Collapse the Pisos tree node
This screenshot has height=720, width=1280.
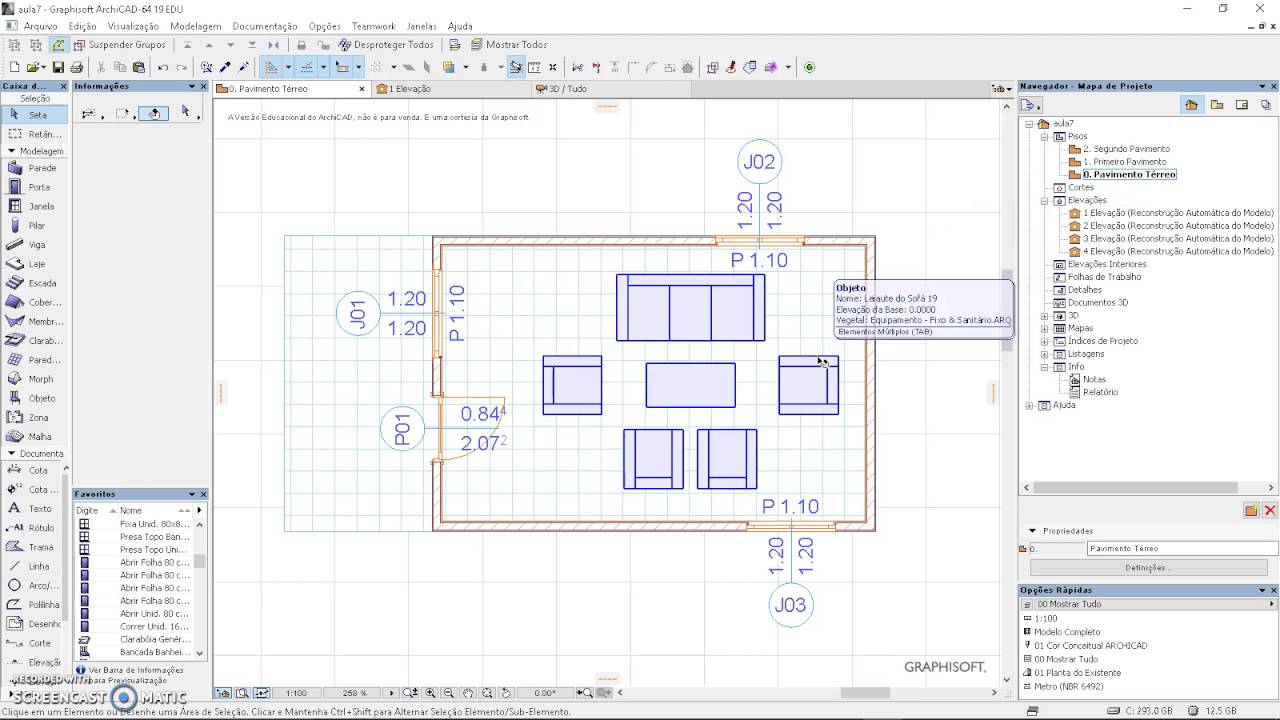(x=1045, y=136)
